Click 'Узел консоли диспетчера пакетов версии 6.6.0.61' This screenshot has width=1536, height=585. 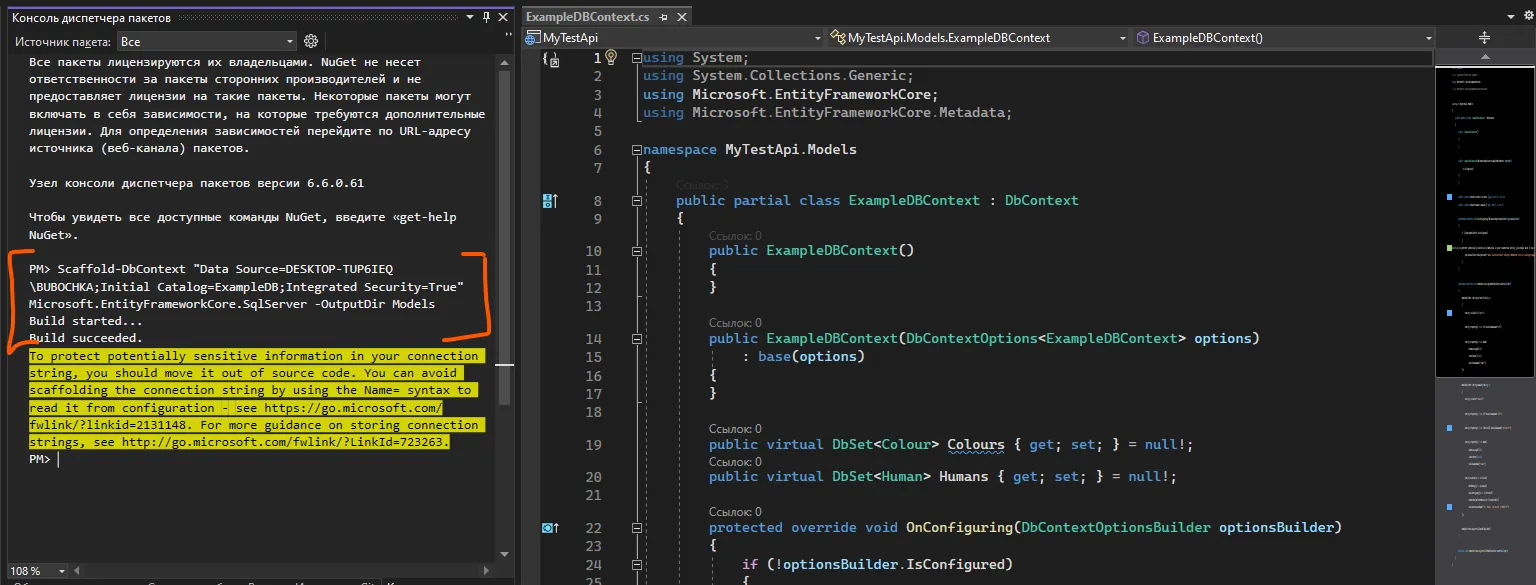tap(197, 184)
